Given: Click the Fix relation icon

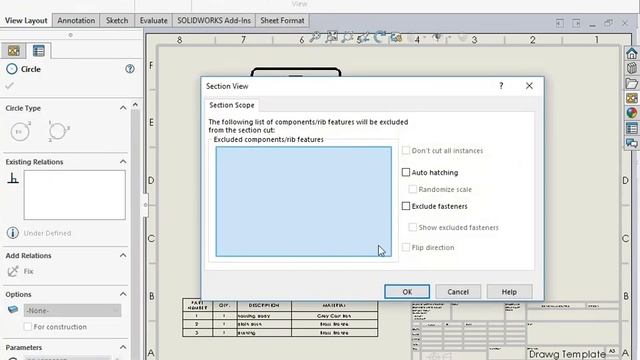Looking at the screenshot, I should pos(13,271).
